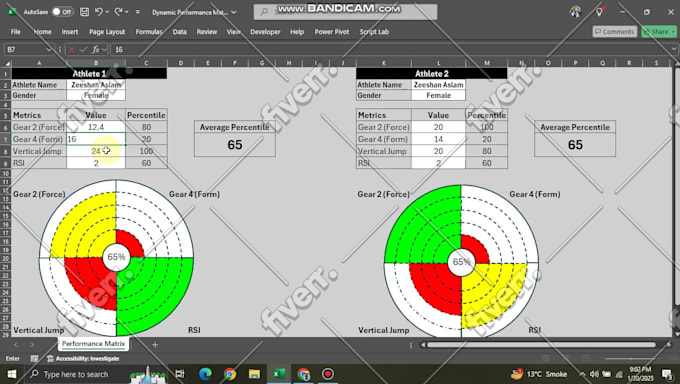Select Athlete 1 Gear 2 value 12.4
Viewport: 680px width, 384px height.
pos(96,127)
